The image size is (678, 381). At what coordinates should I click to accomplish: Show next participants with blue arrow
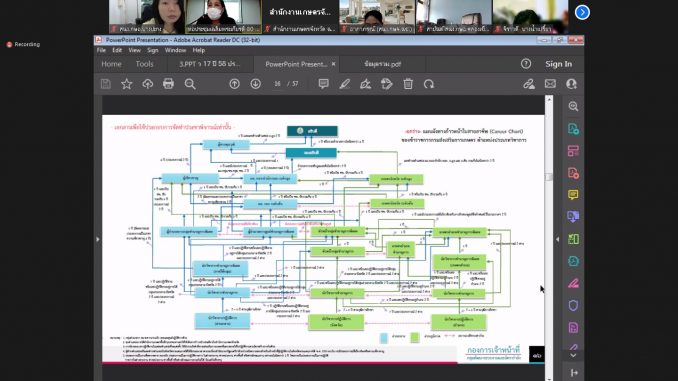coord(582,12)
